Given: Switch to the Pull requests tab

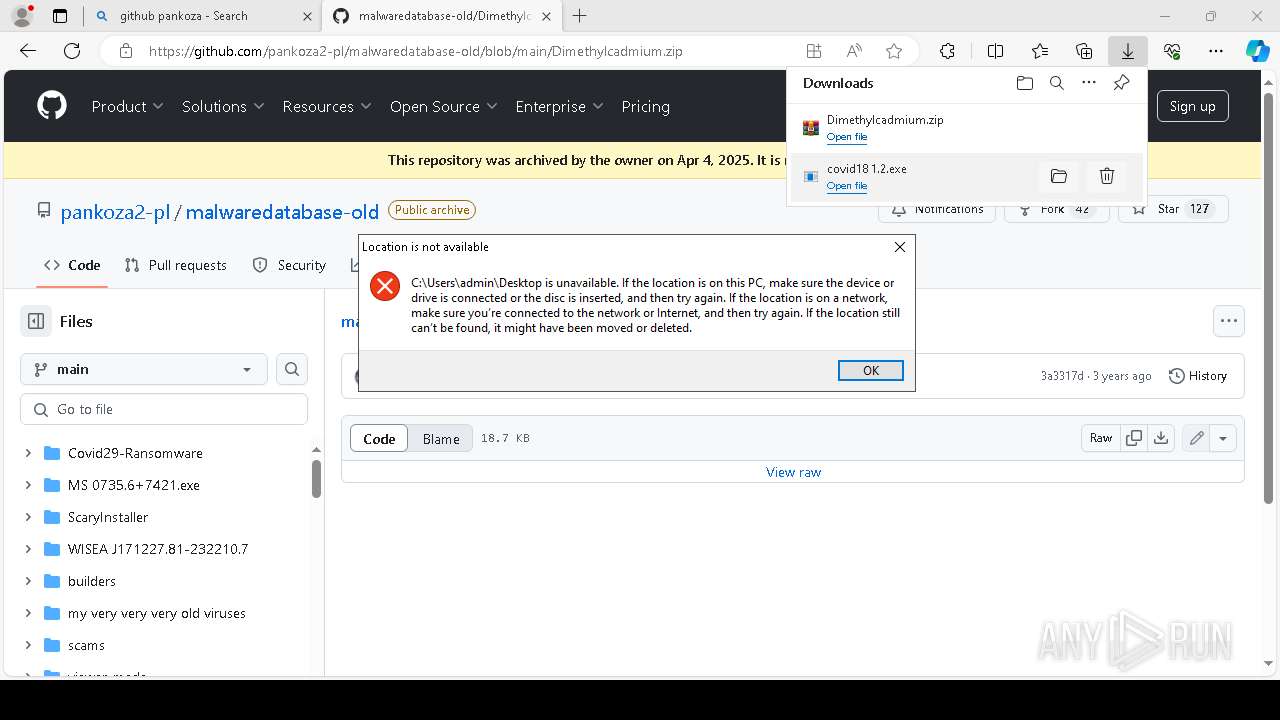Looking at the screenshot, I should [176, 265].
